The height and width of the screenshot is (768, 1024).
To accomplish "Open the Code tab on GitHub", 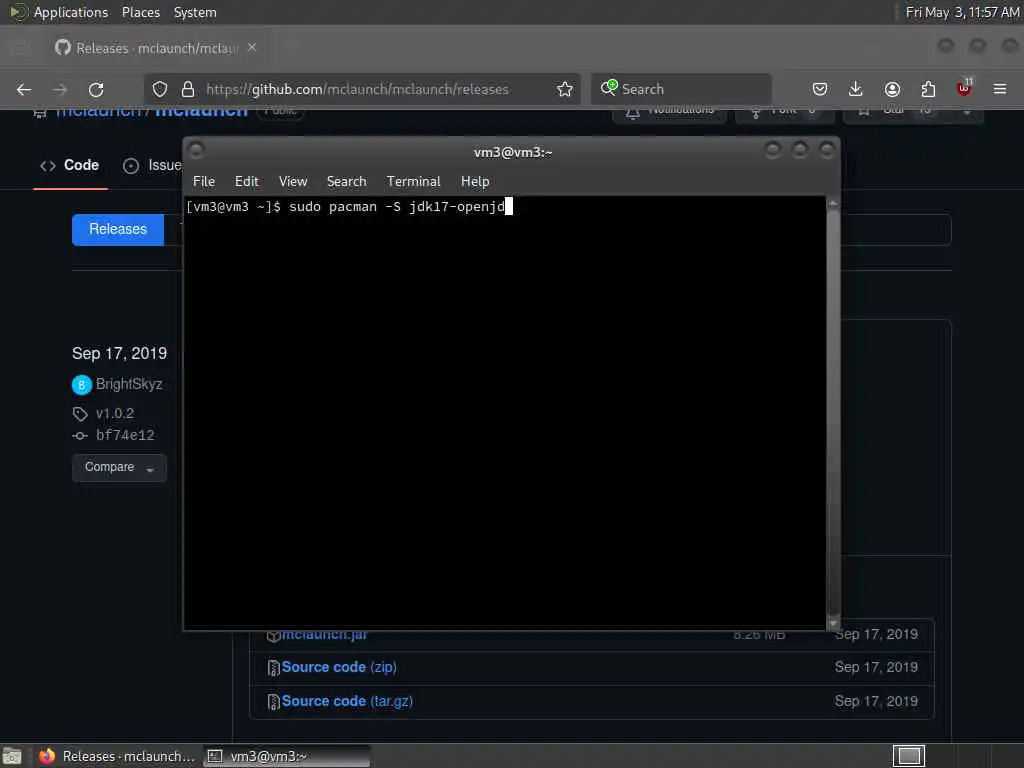I will point(70,165).
